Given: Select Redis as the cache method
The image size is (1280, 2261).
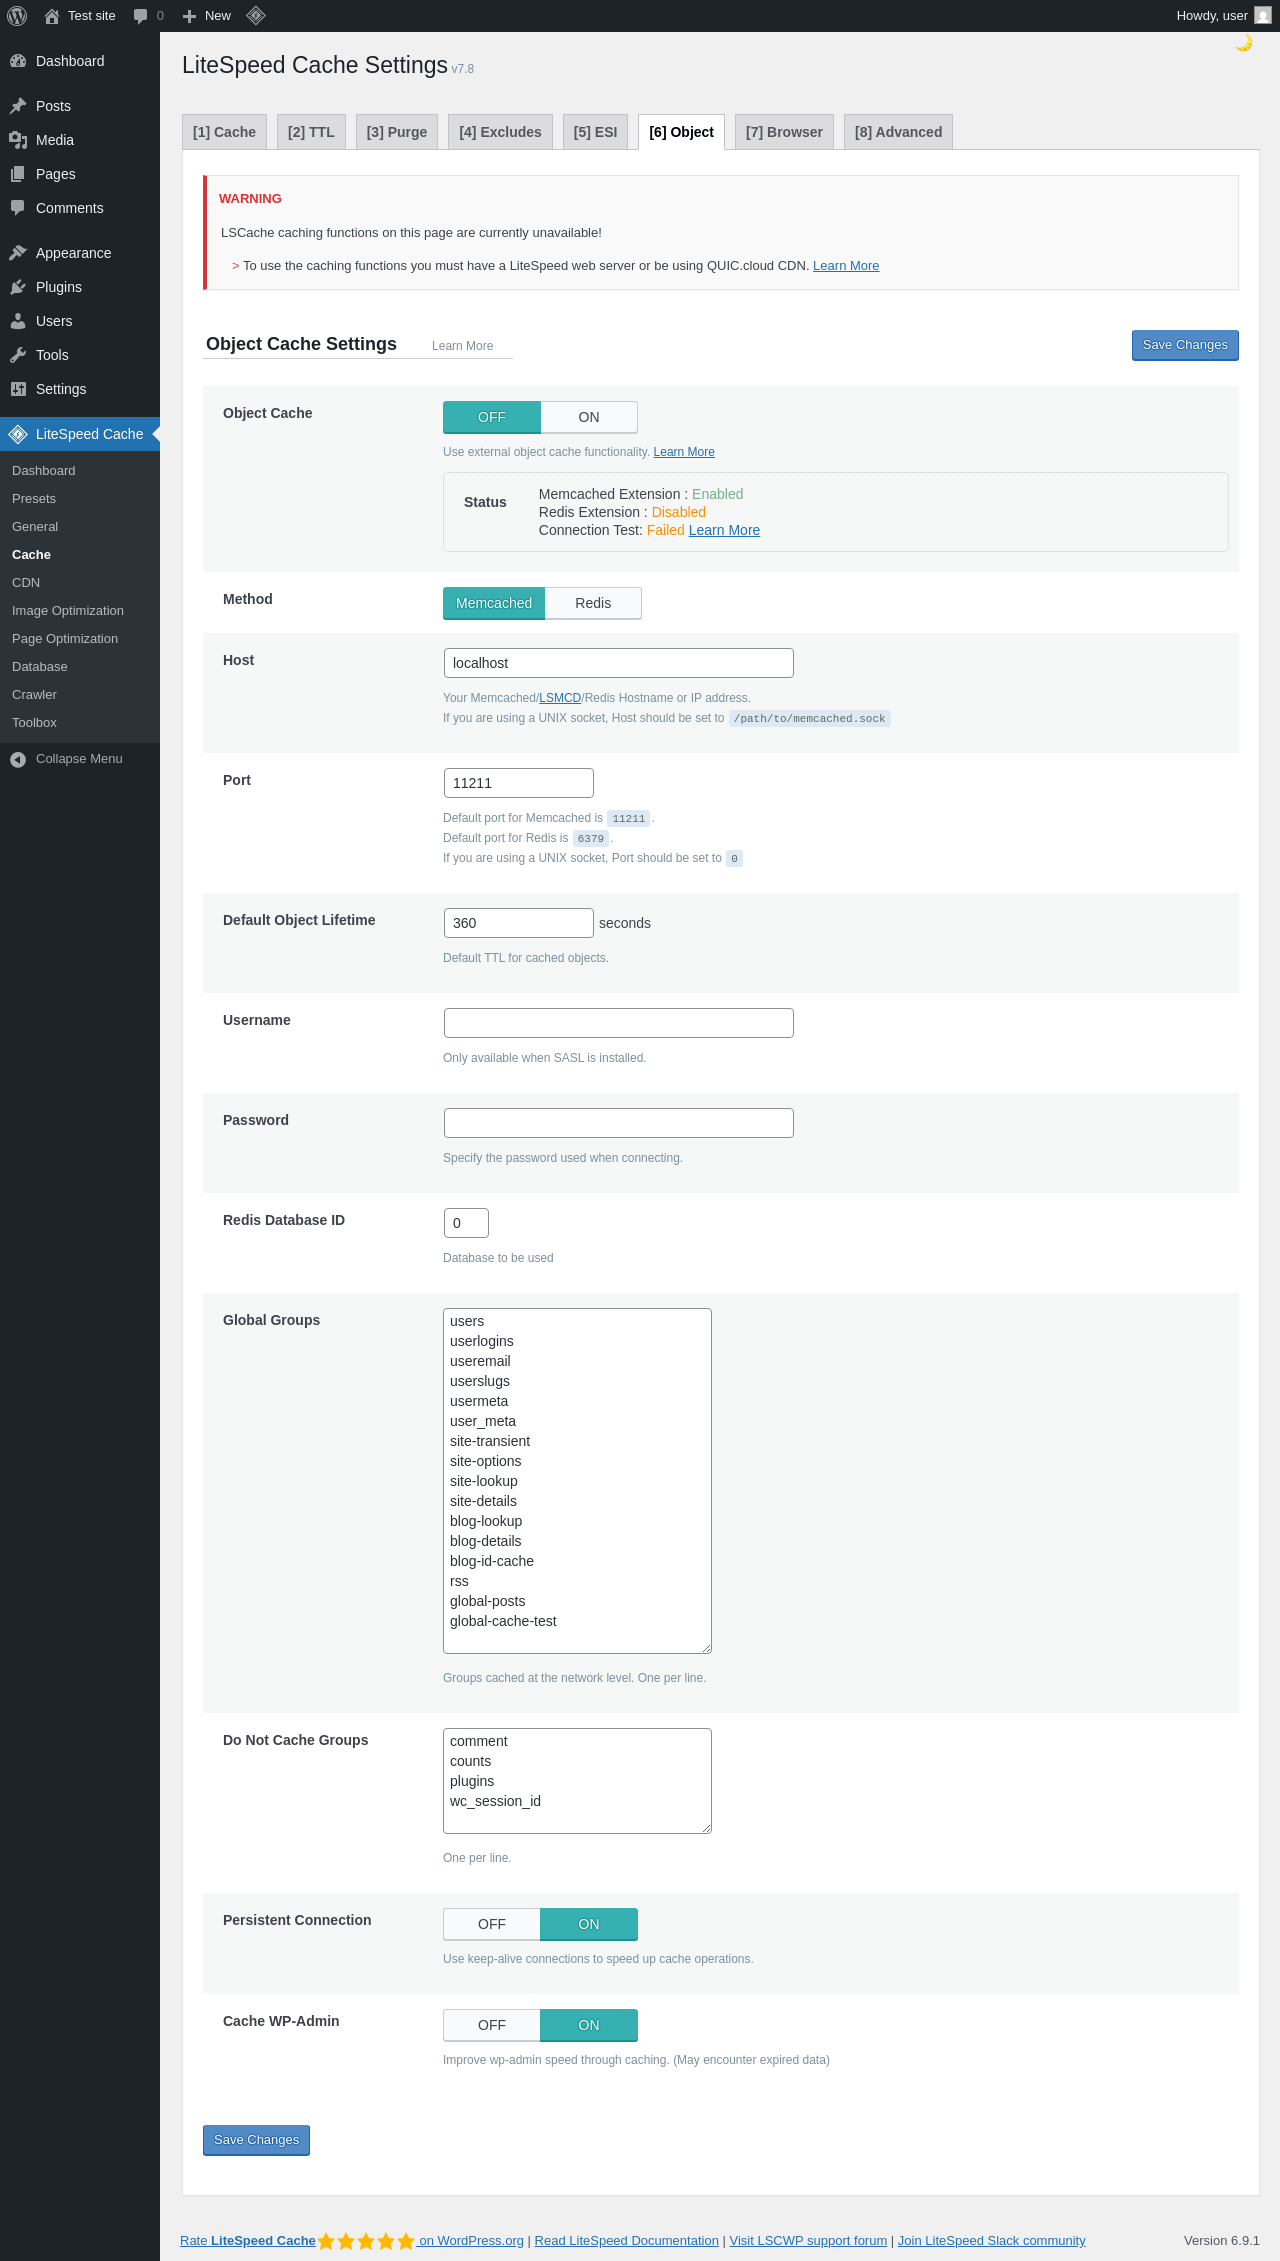Looking at the screenshot, I should click(x=593, y=603).
